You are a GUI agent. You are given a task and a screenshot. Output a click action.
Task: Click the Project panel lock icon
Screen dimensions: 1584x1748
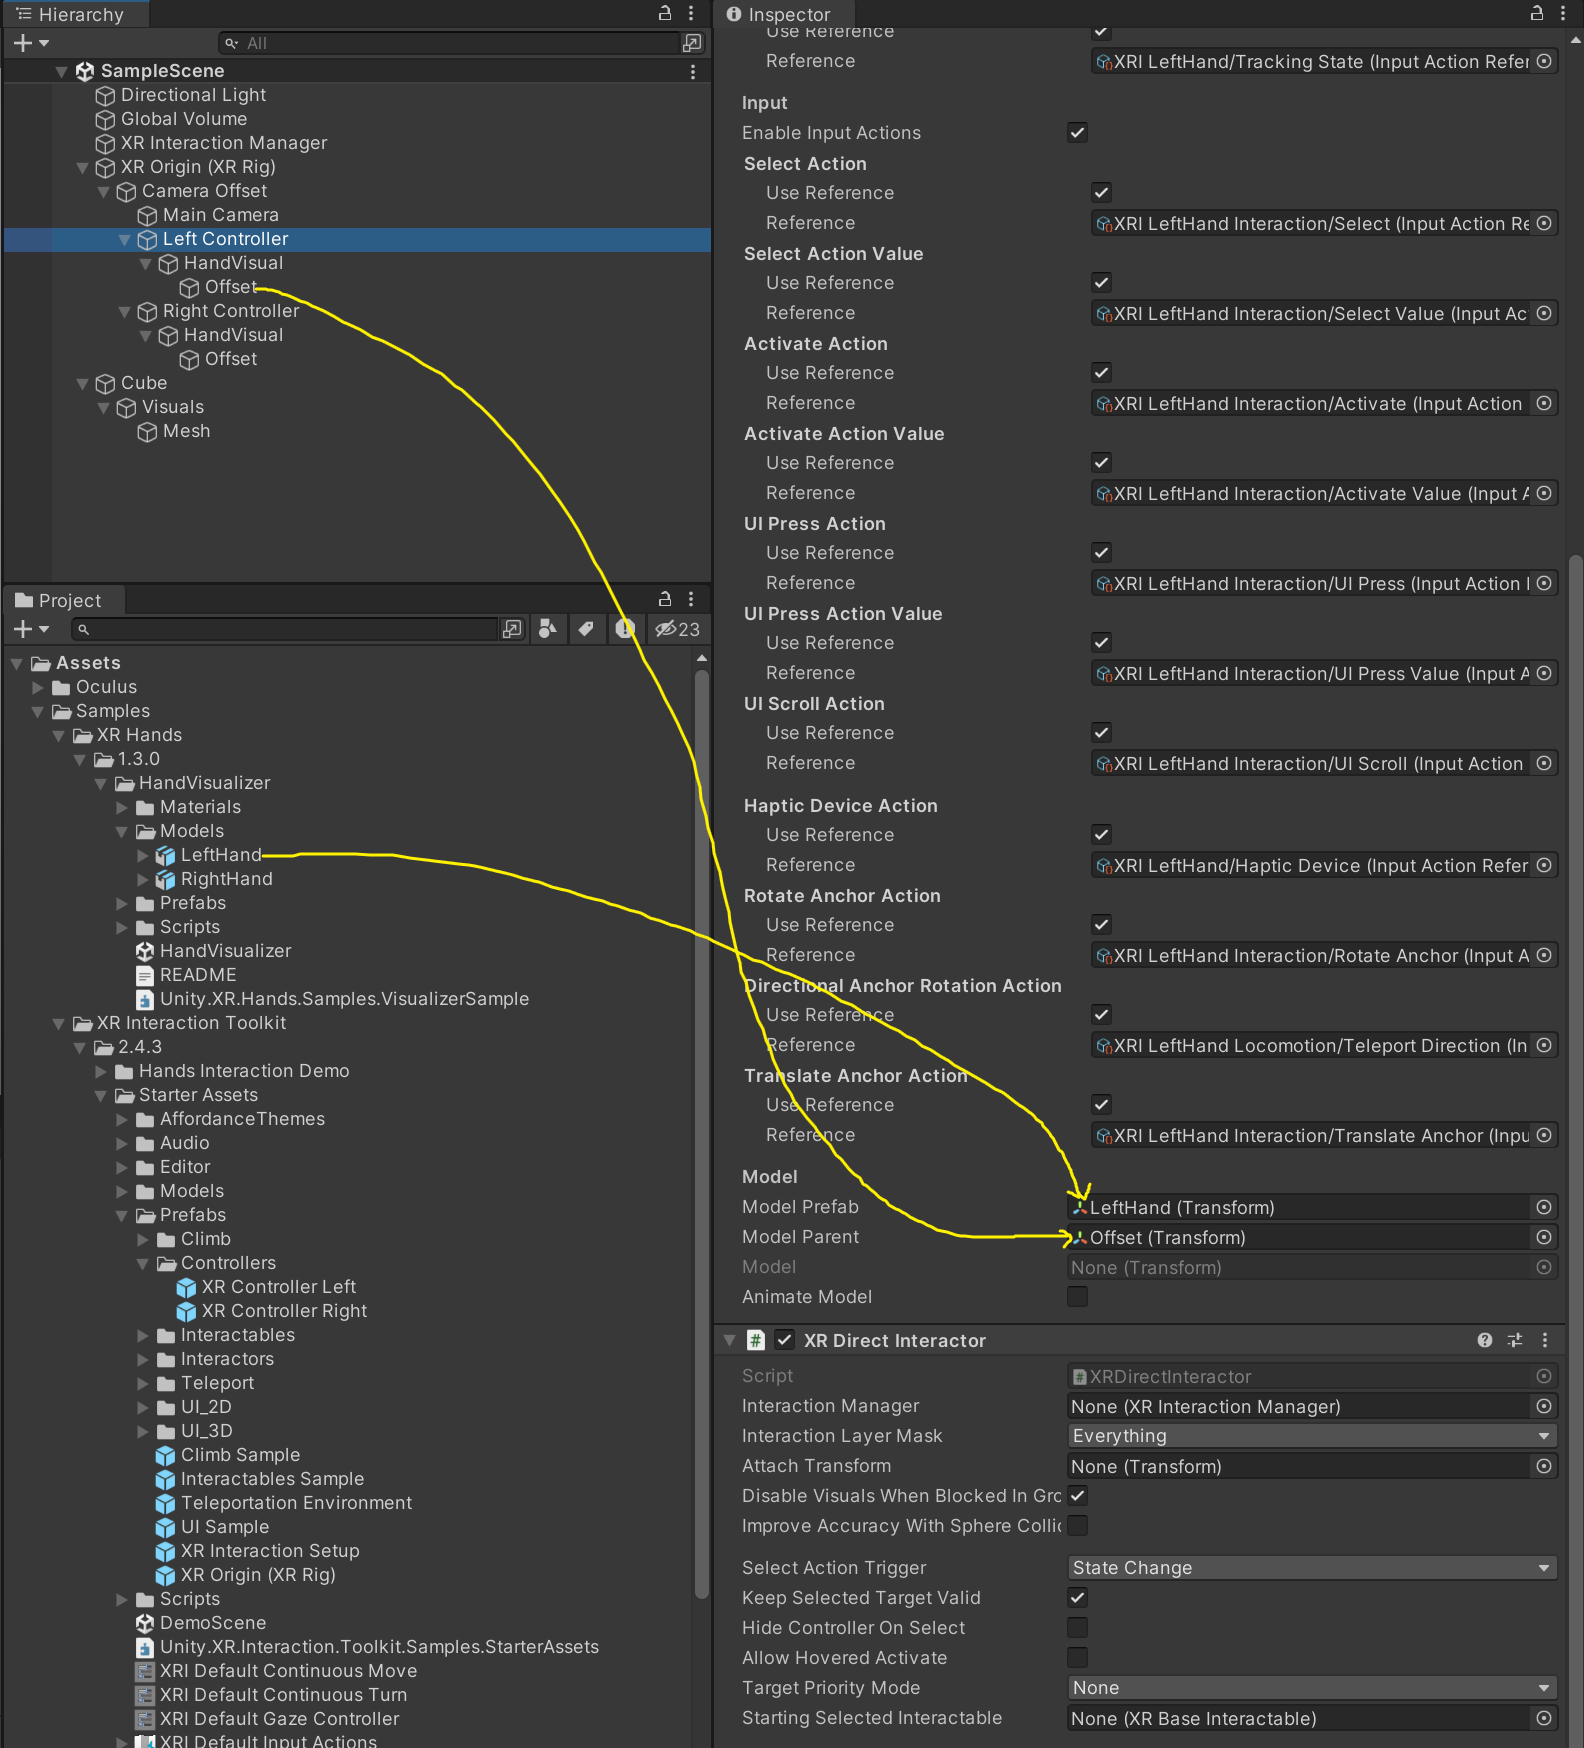tap(665, 599)
